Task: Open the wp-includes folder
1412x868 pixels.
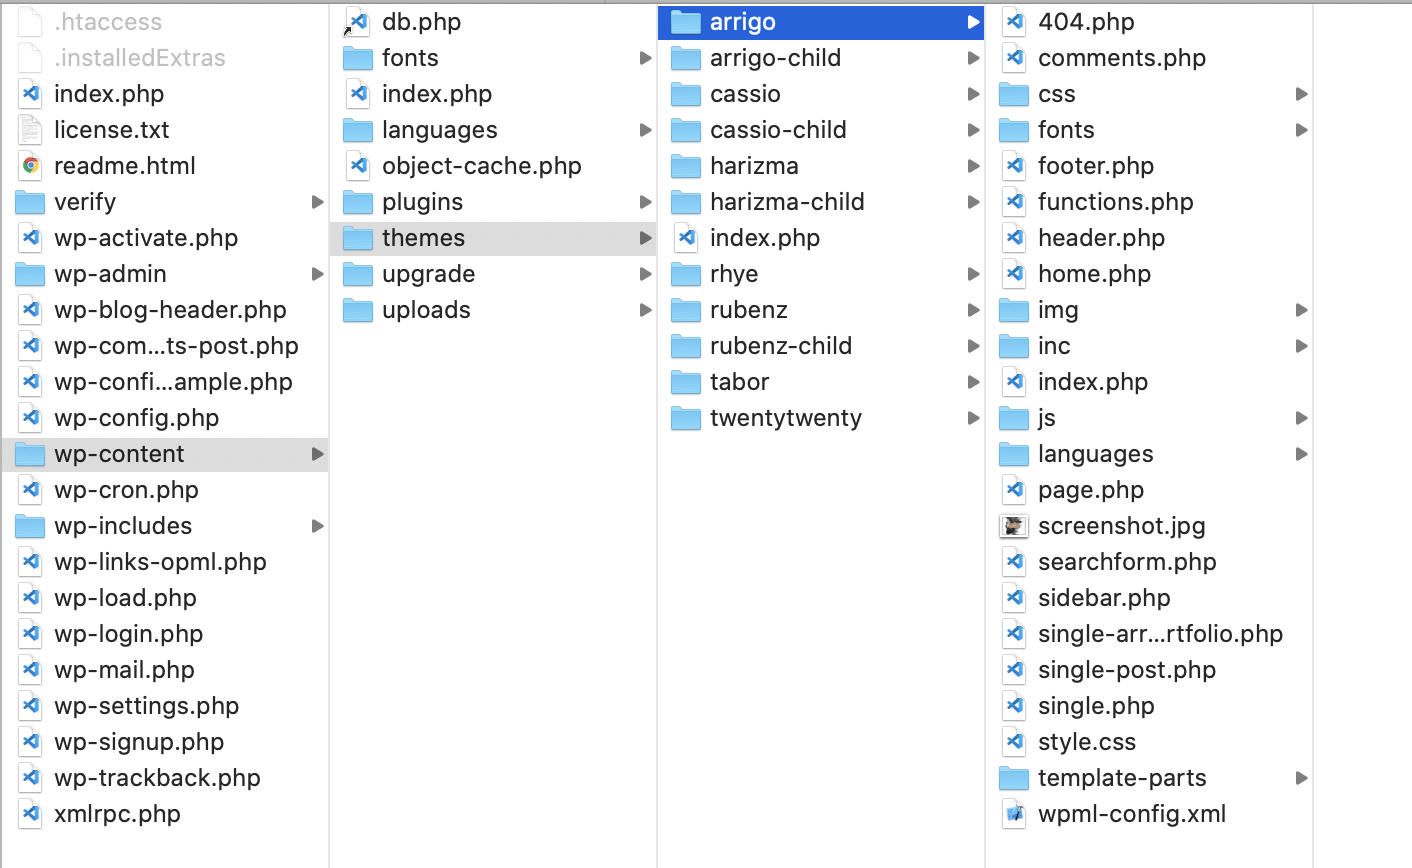Action: tap(123, 526)
